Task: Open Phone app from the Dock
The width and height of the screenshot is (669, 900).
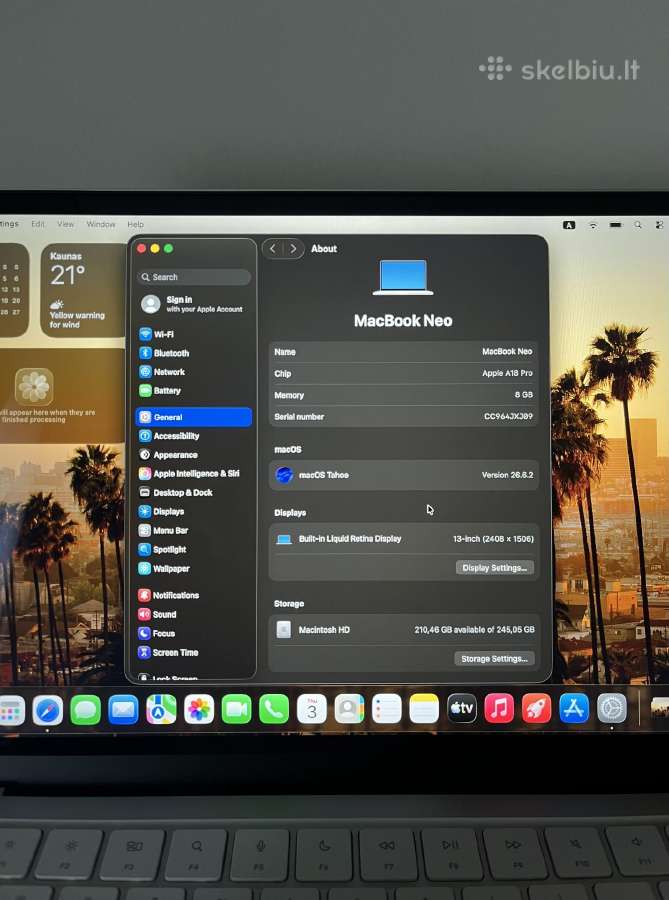Action: click(274, 709)
